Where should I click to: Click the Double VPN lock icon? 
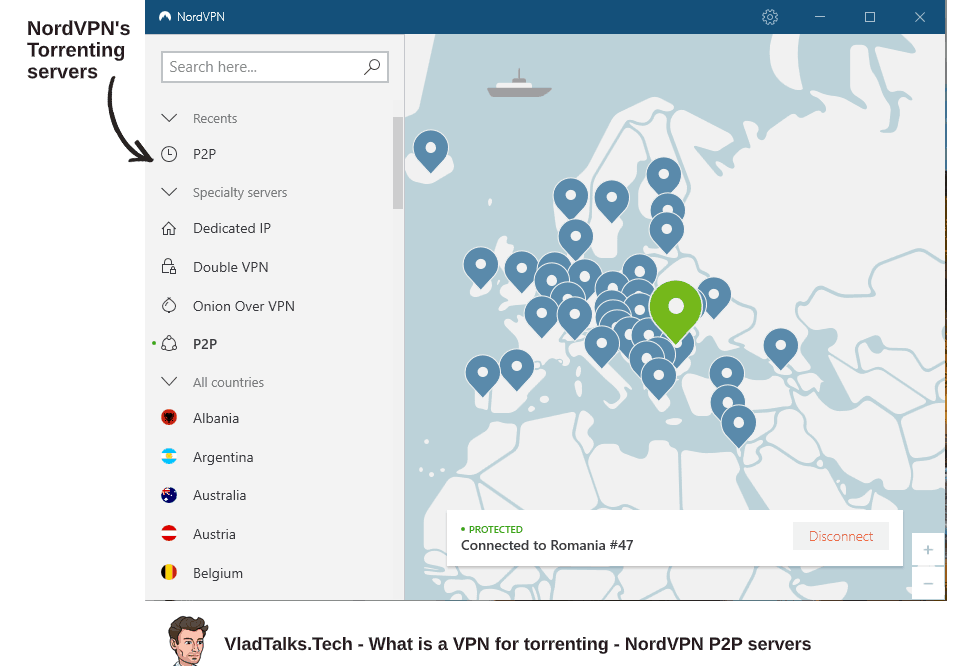click(x=169, y=267)
